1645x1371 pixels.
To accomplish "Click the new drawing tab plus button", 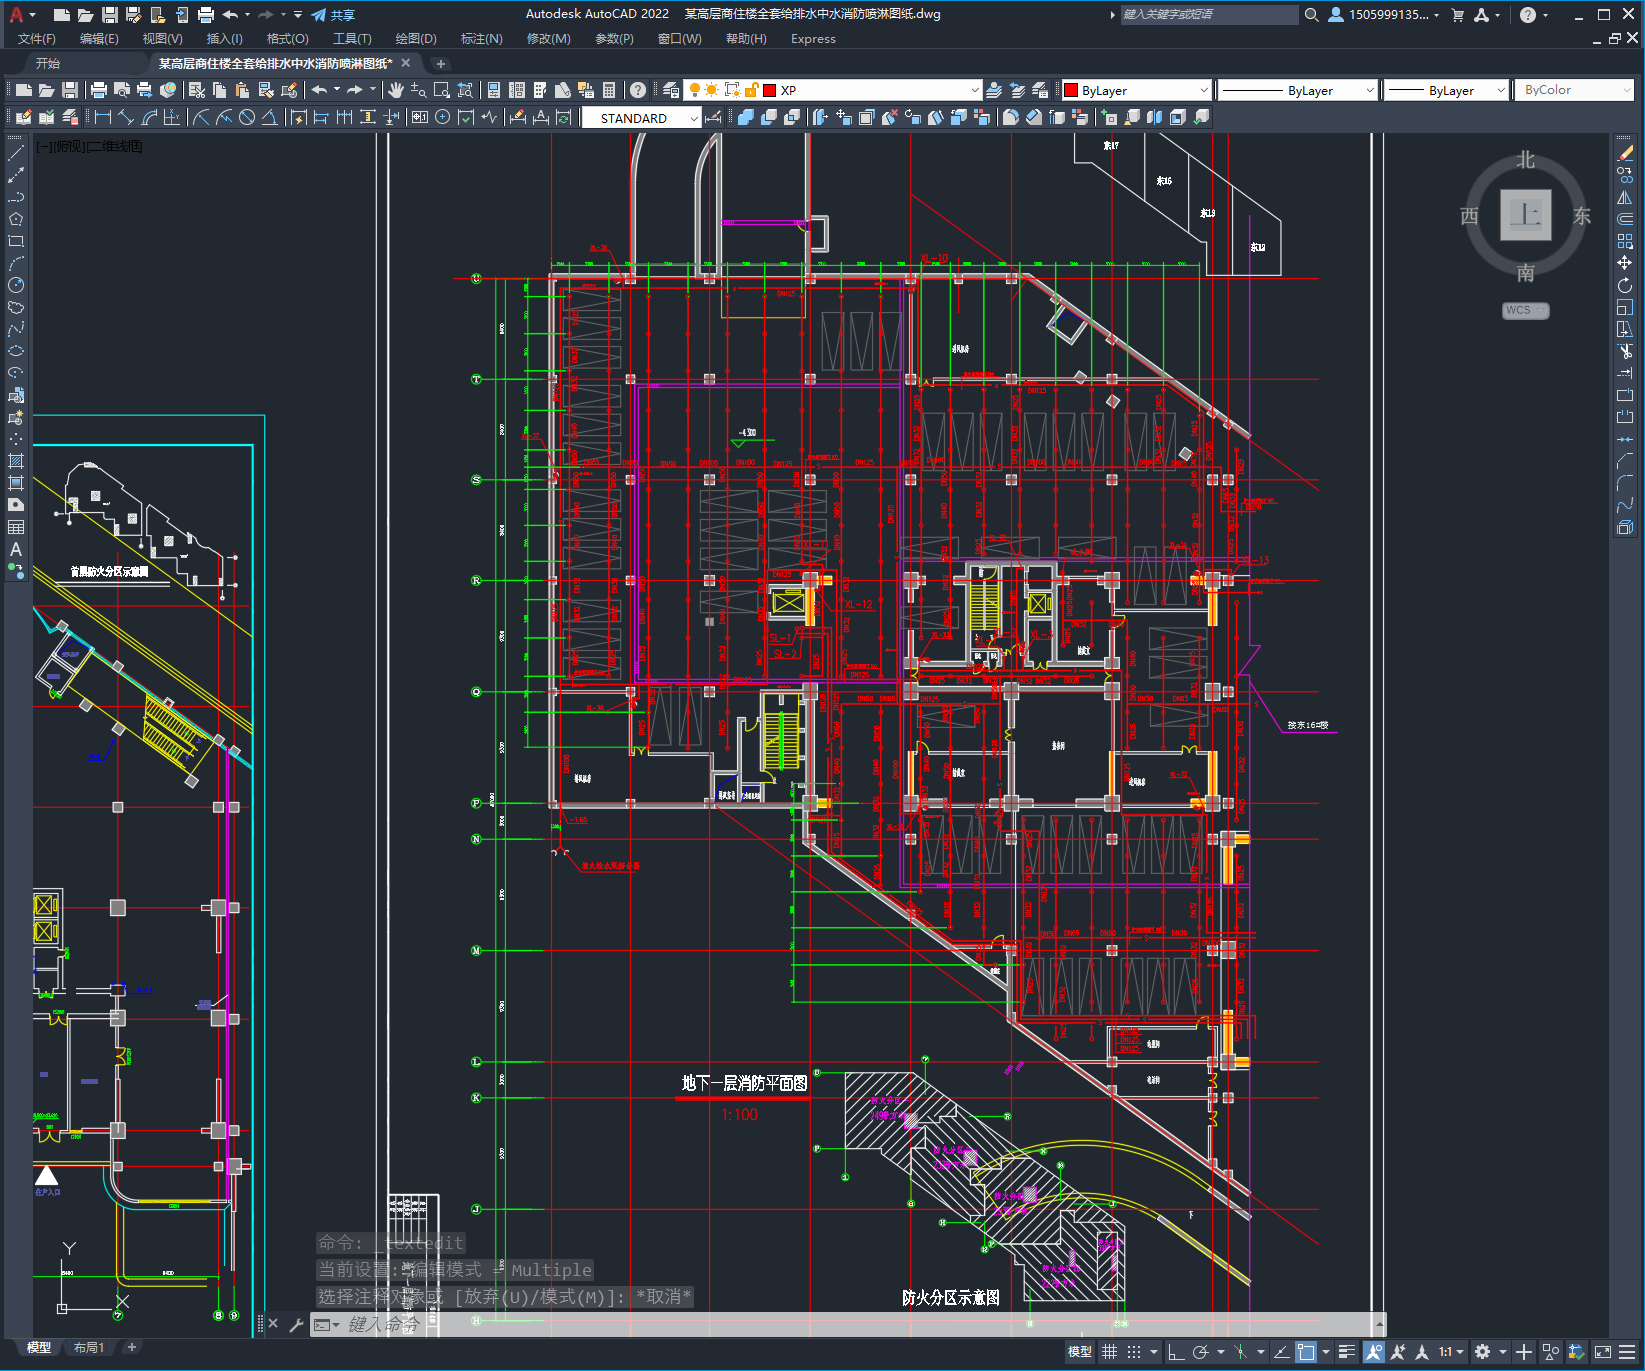I will click(440, 63).
